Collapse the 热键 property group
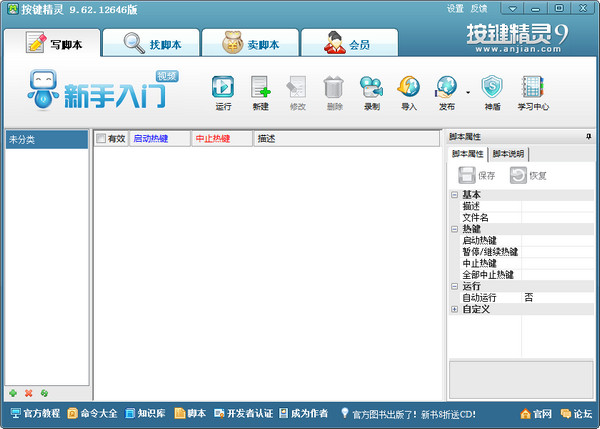Image resolution: width=600 pixels, height=429 pixels. click(x=454, y=229)
